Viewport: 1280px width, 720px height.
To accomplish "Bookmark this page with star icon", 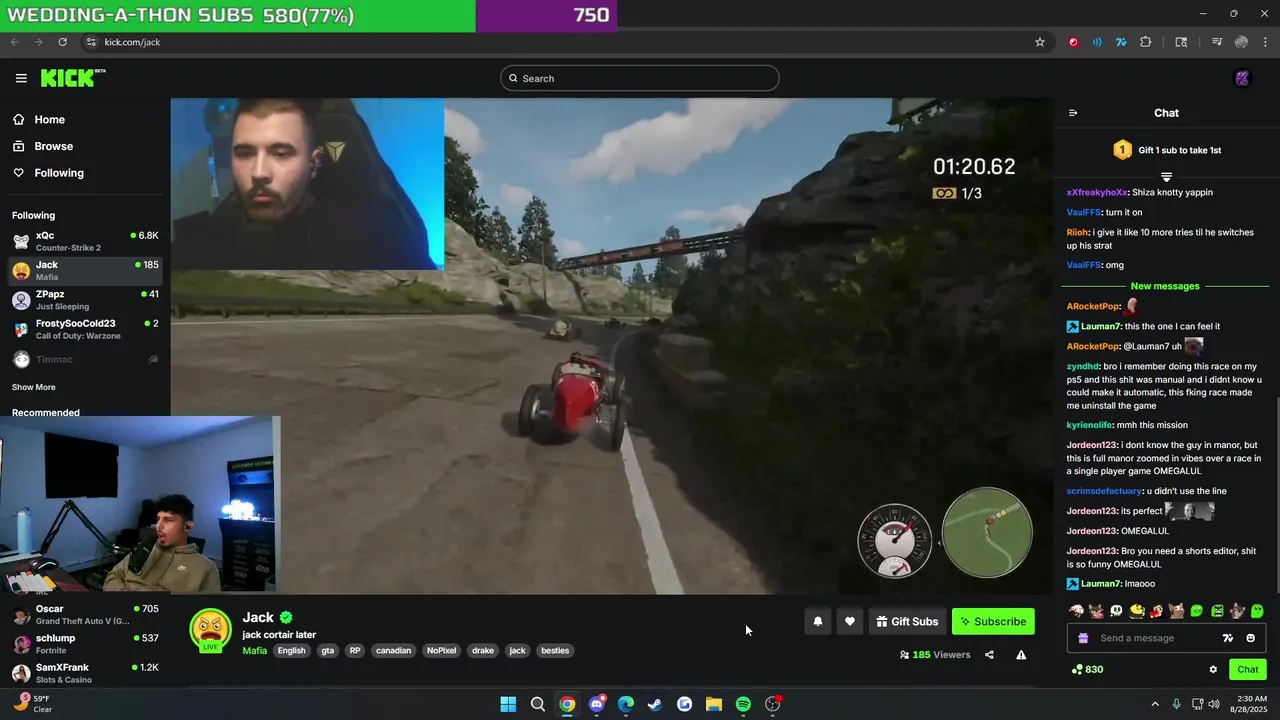I will [1040, 42].
